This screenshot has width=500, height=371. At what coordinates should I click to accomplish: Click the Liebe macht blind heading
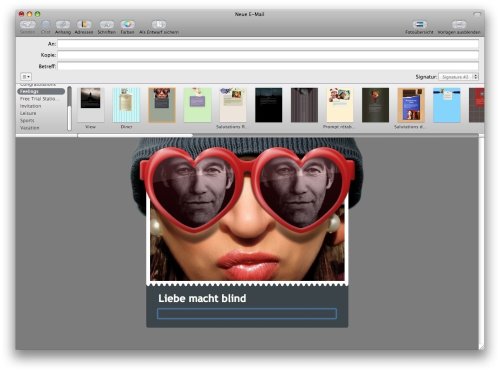[x=202, y=298]
